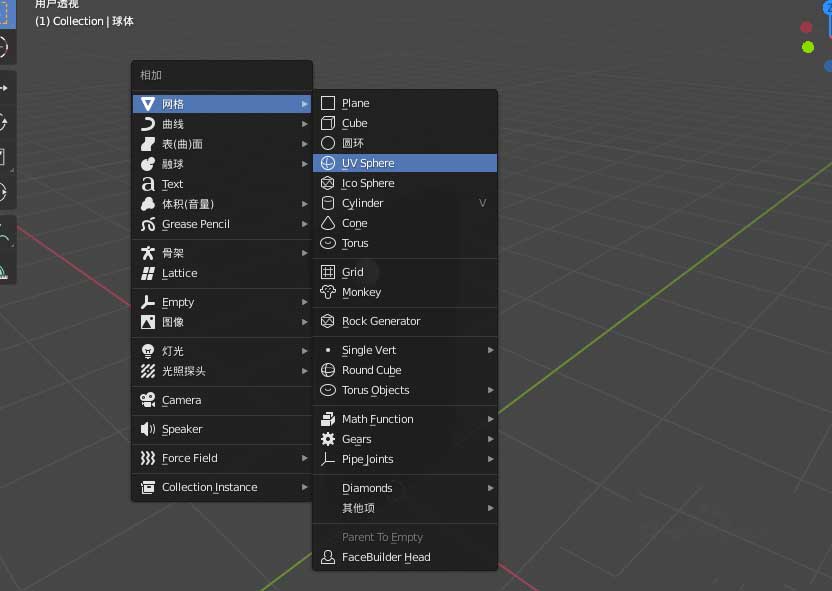The image size is (832, 591).
Task: Click the Monkey head icon
Action: [x=328, y=292]
